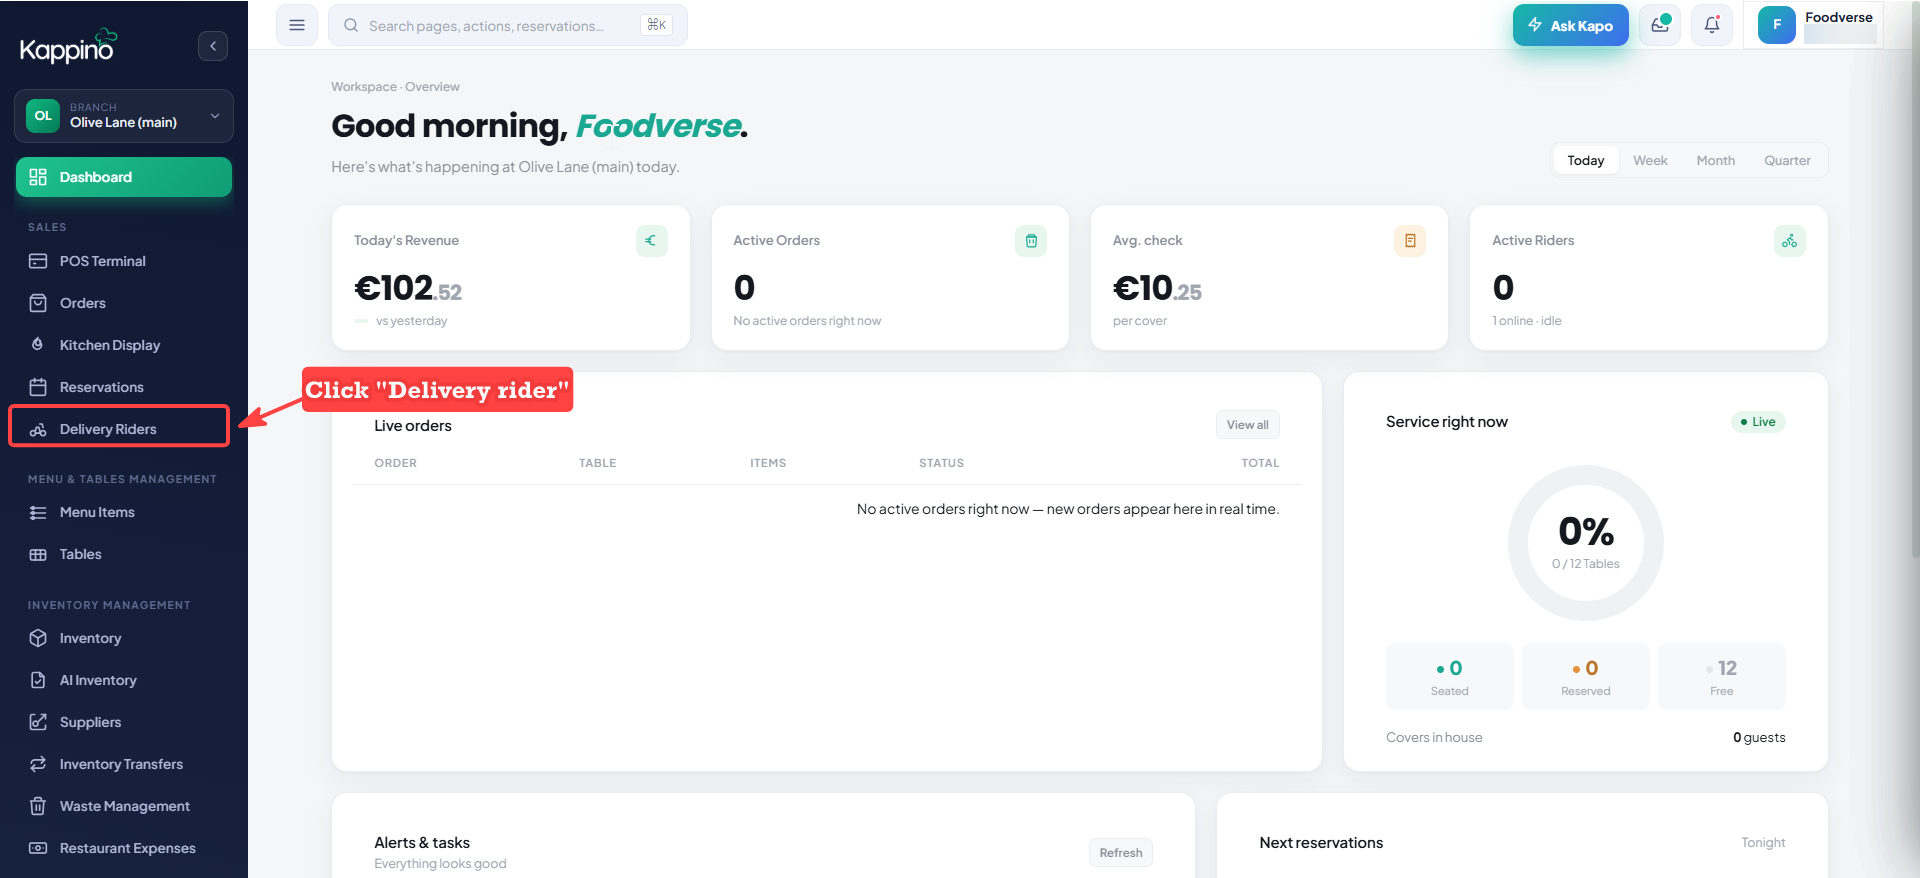Click the Kitchen Display flame icon
The image size is (1920, 878).
38,345
